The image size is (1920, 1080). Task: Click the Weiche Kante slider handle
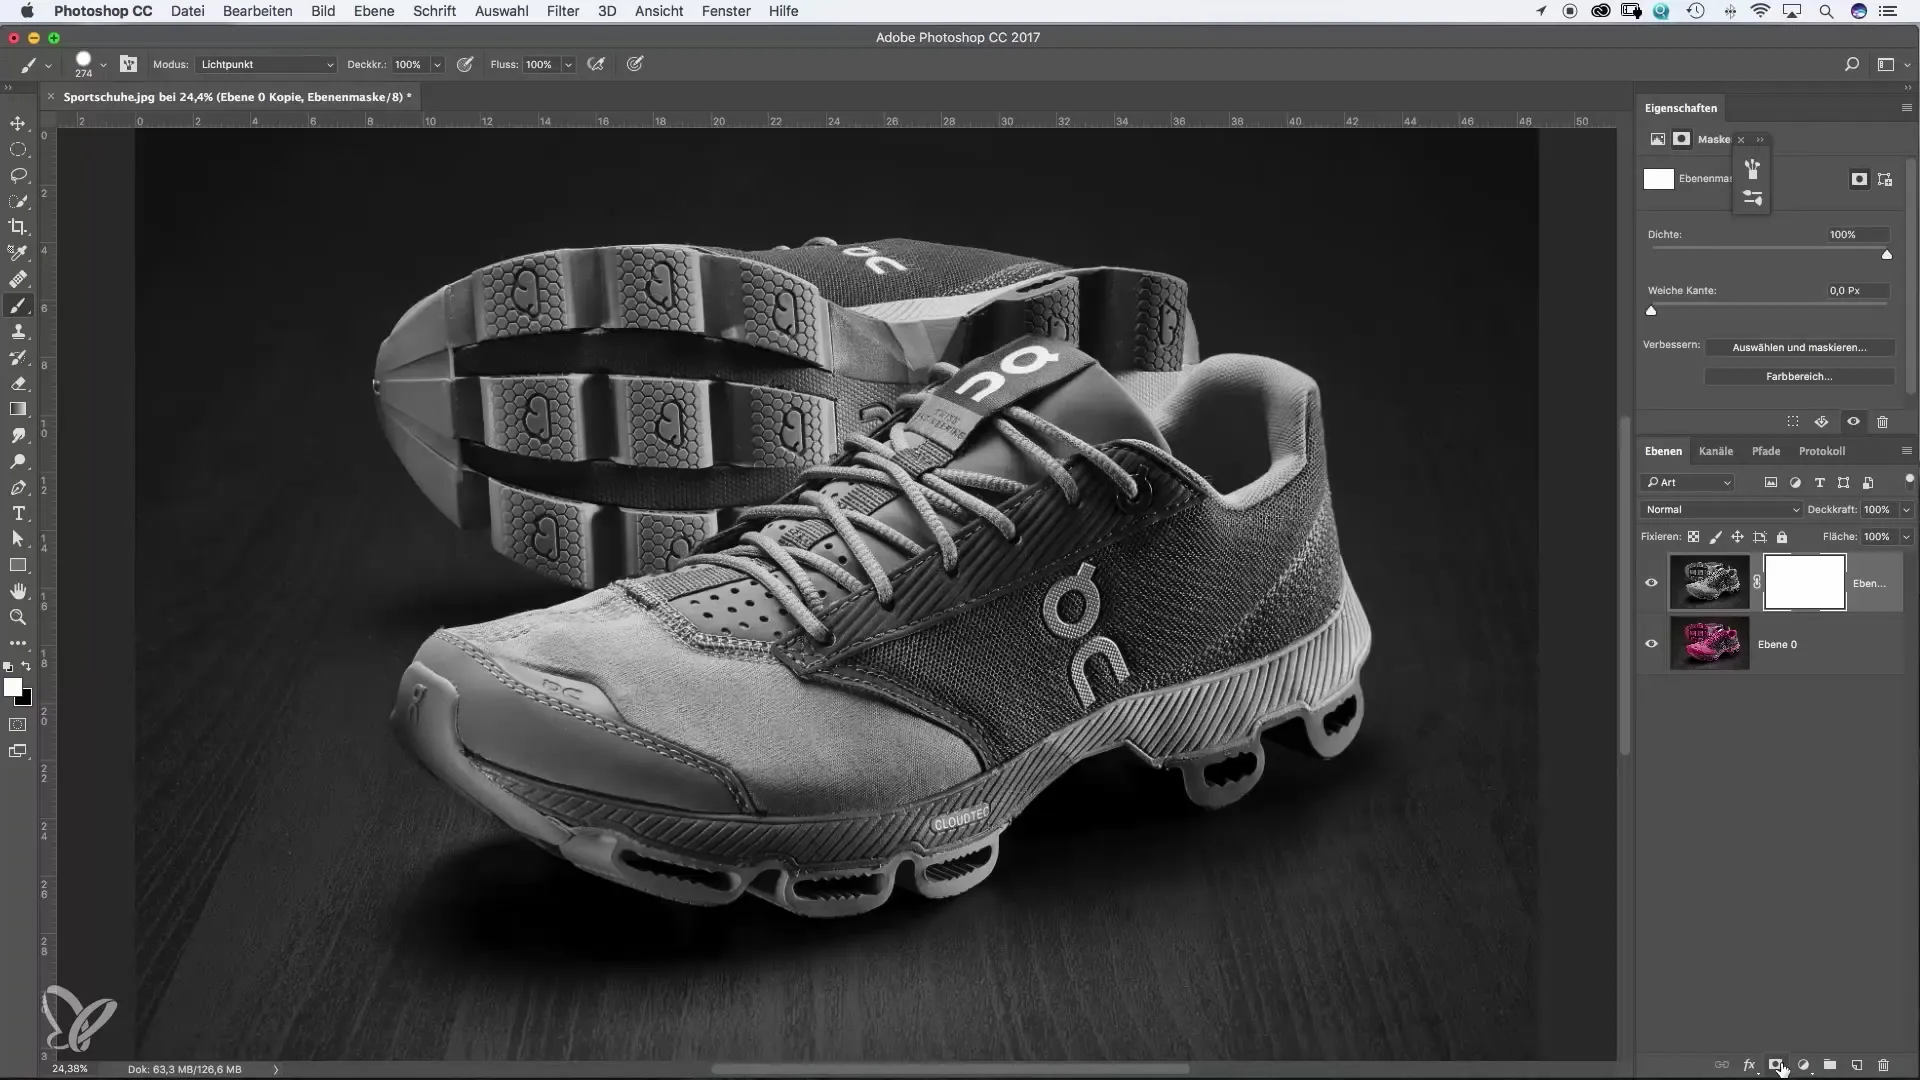[1651, 311]
